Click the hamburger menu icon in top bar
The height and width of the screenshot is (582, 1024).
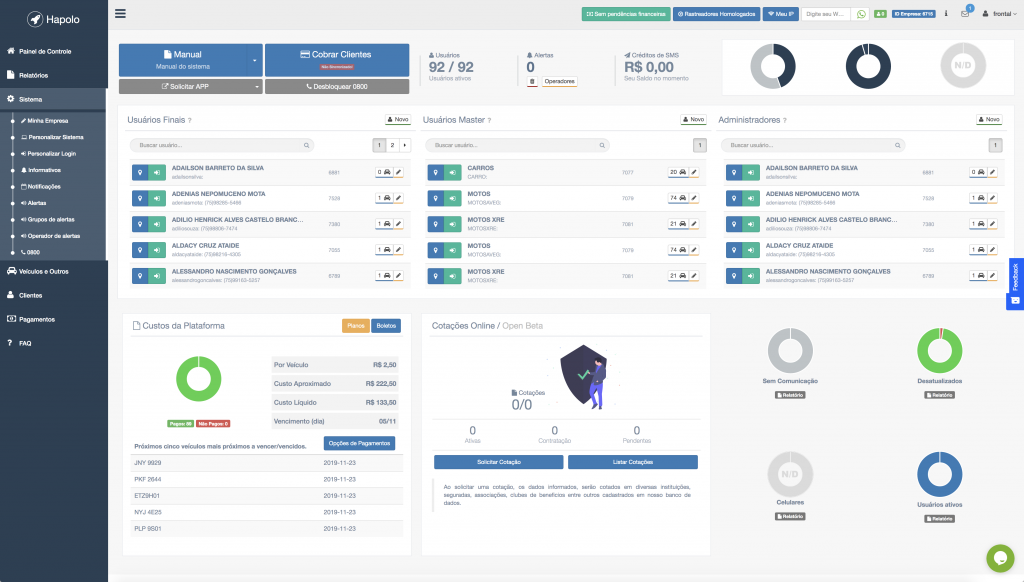click(121, 14)
